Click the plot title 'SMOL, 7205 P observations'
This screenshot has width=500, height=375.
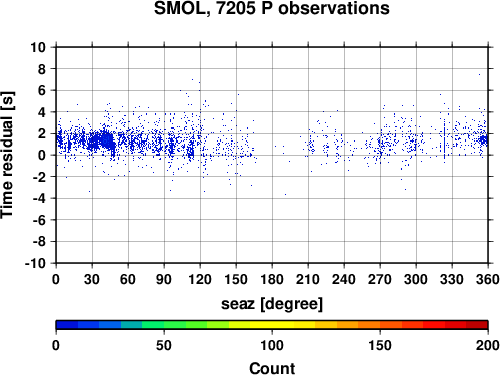coord(271,8)
